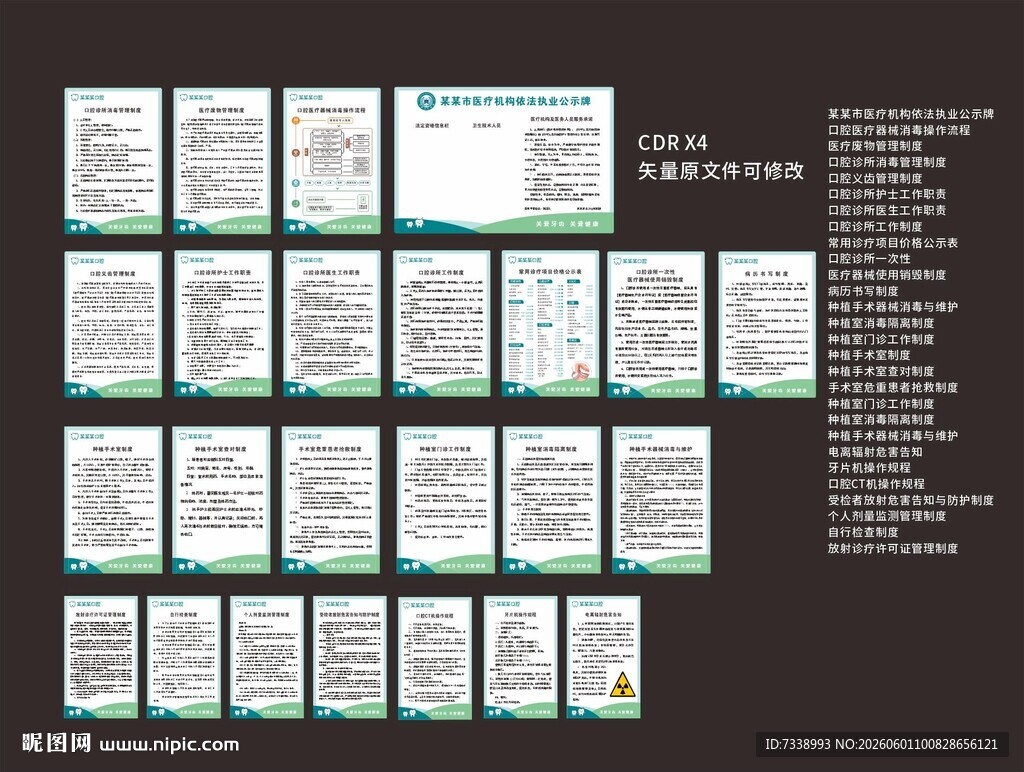Select the 口腔医疗器械消毒操作流程 flowchart poster
The width and height of the screenshot is (1024, 772).
tap(332, 161)
